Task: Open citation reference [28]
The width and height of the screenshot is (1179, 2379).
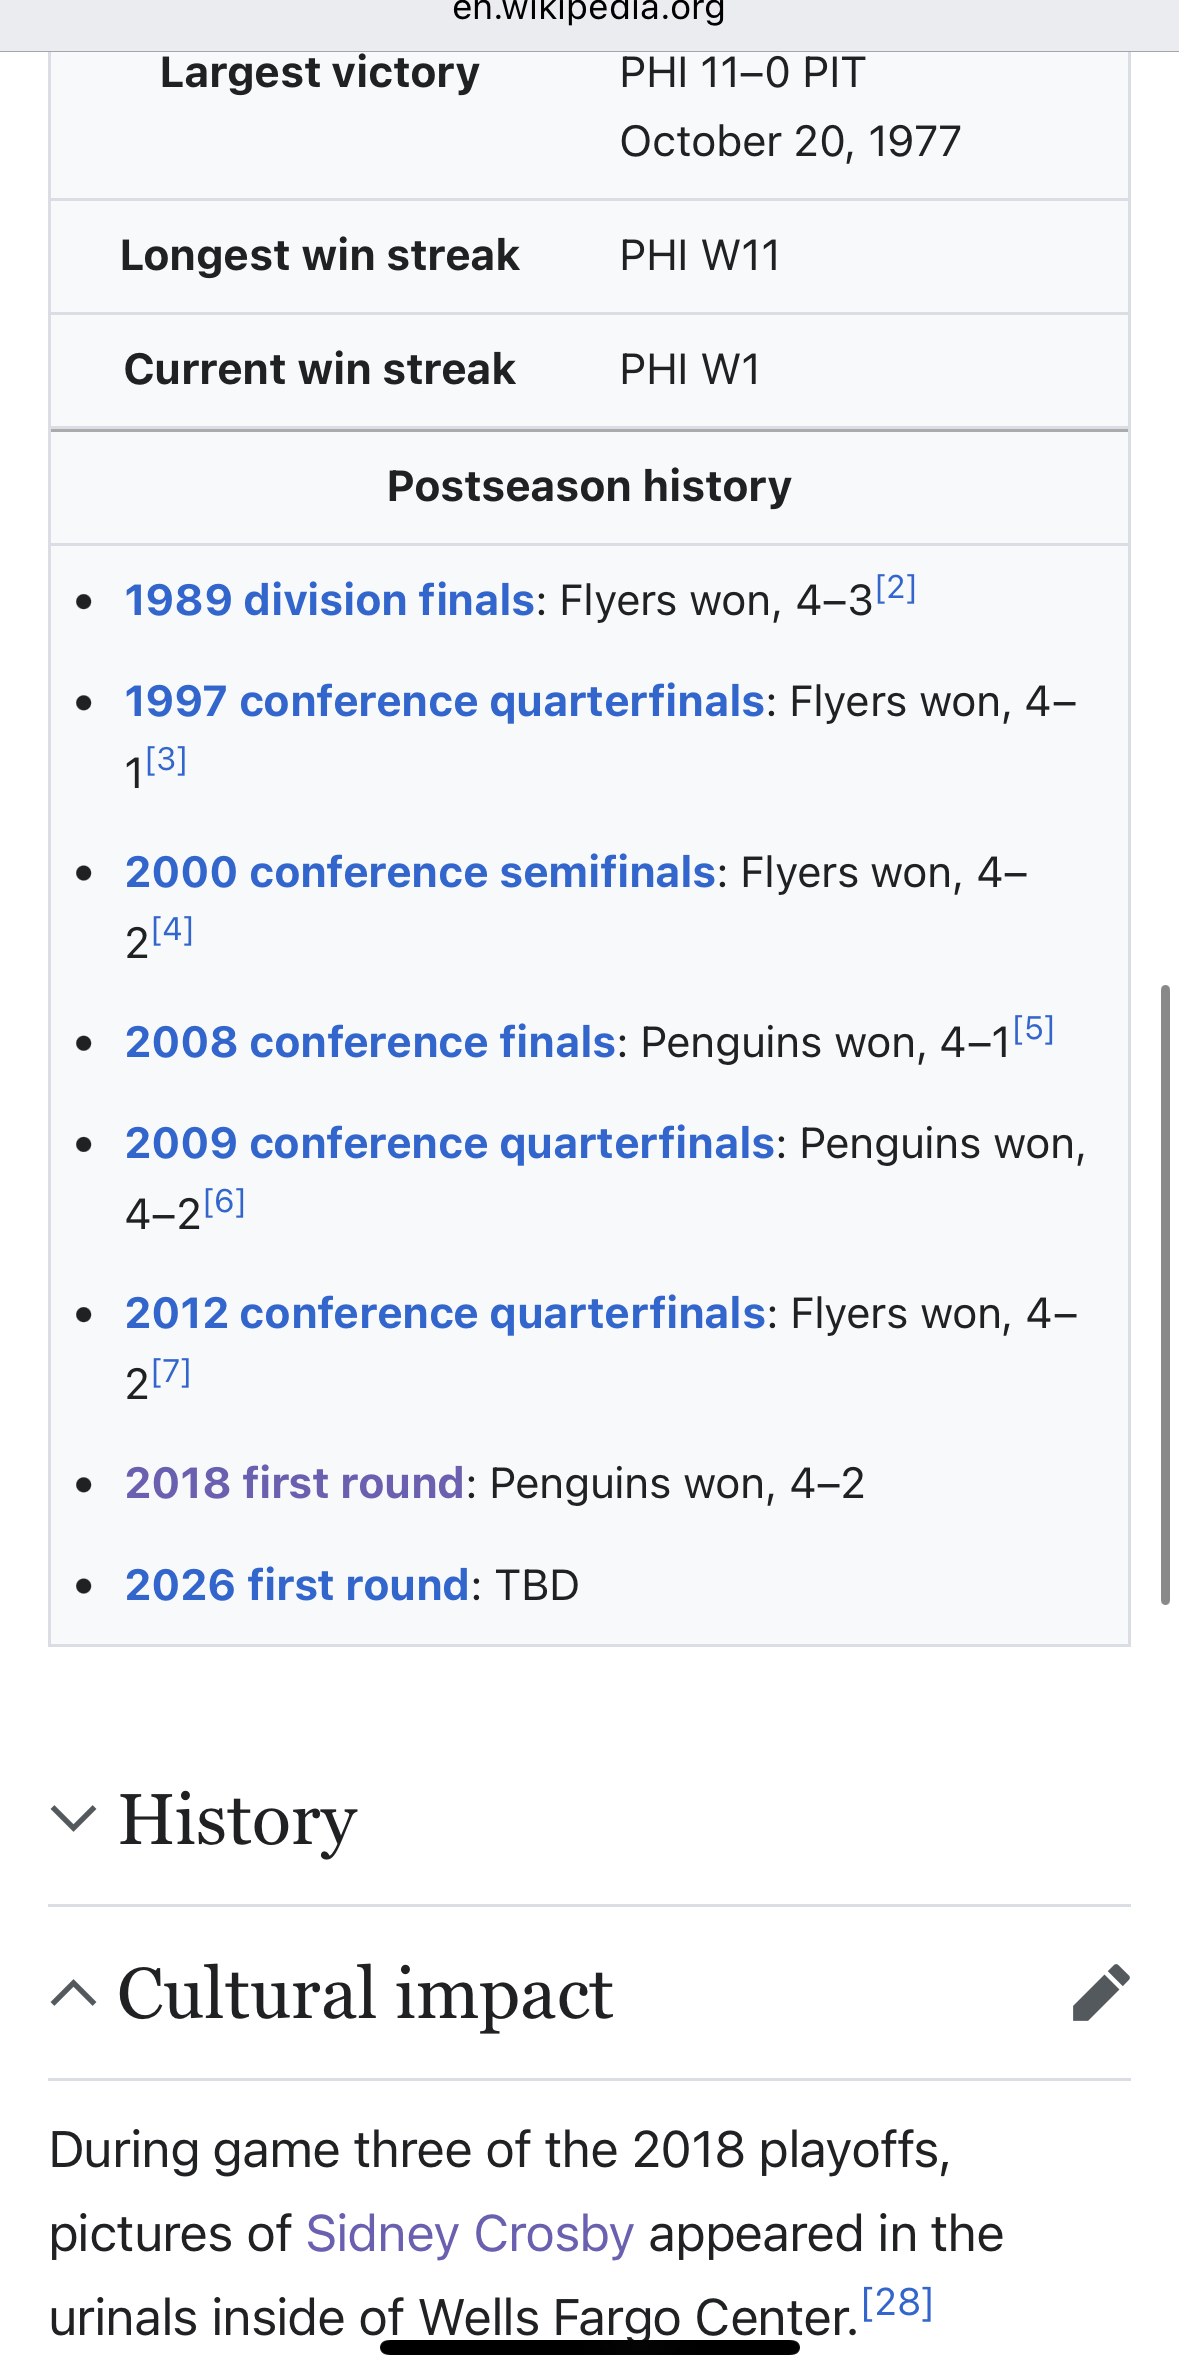Action: click(898, 2302)
